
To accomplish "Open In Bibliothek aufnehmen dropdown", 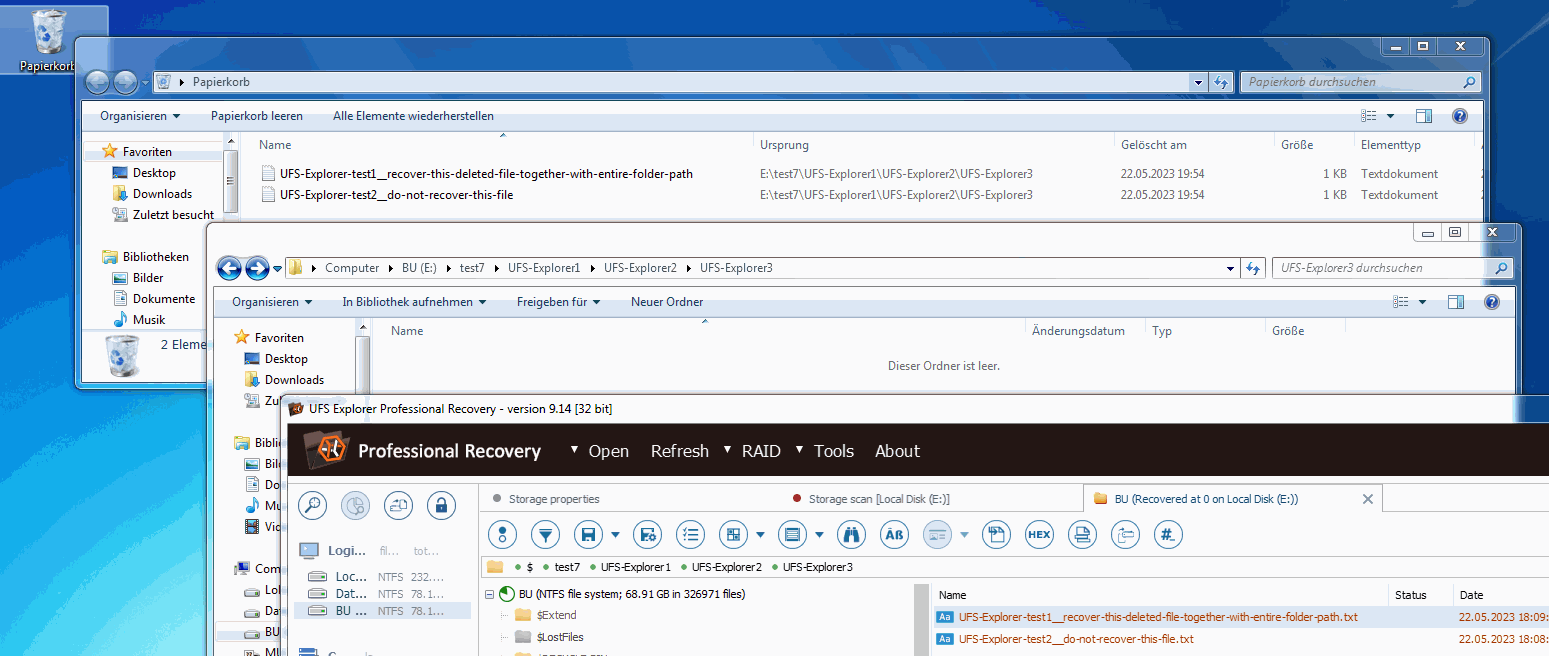I will coord(414,302).
